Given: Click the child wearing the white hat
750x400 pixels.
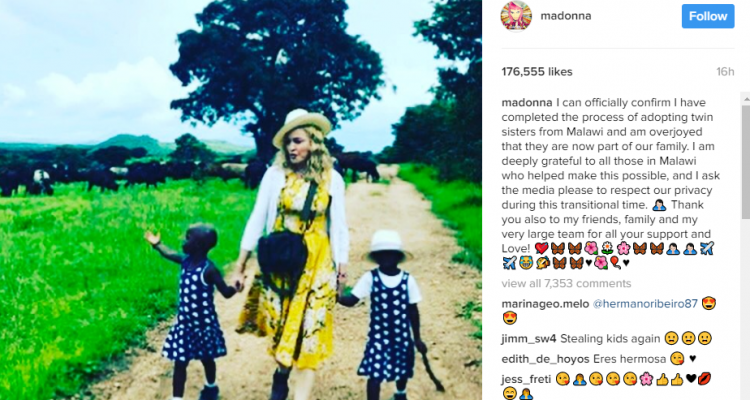Looking at the screenshot, I should pos(386,311).
